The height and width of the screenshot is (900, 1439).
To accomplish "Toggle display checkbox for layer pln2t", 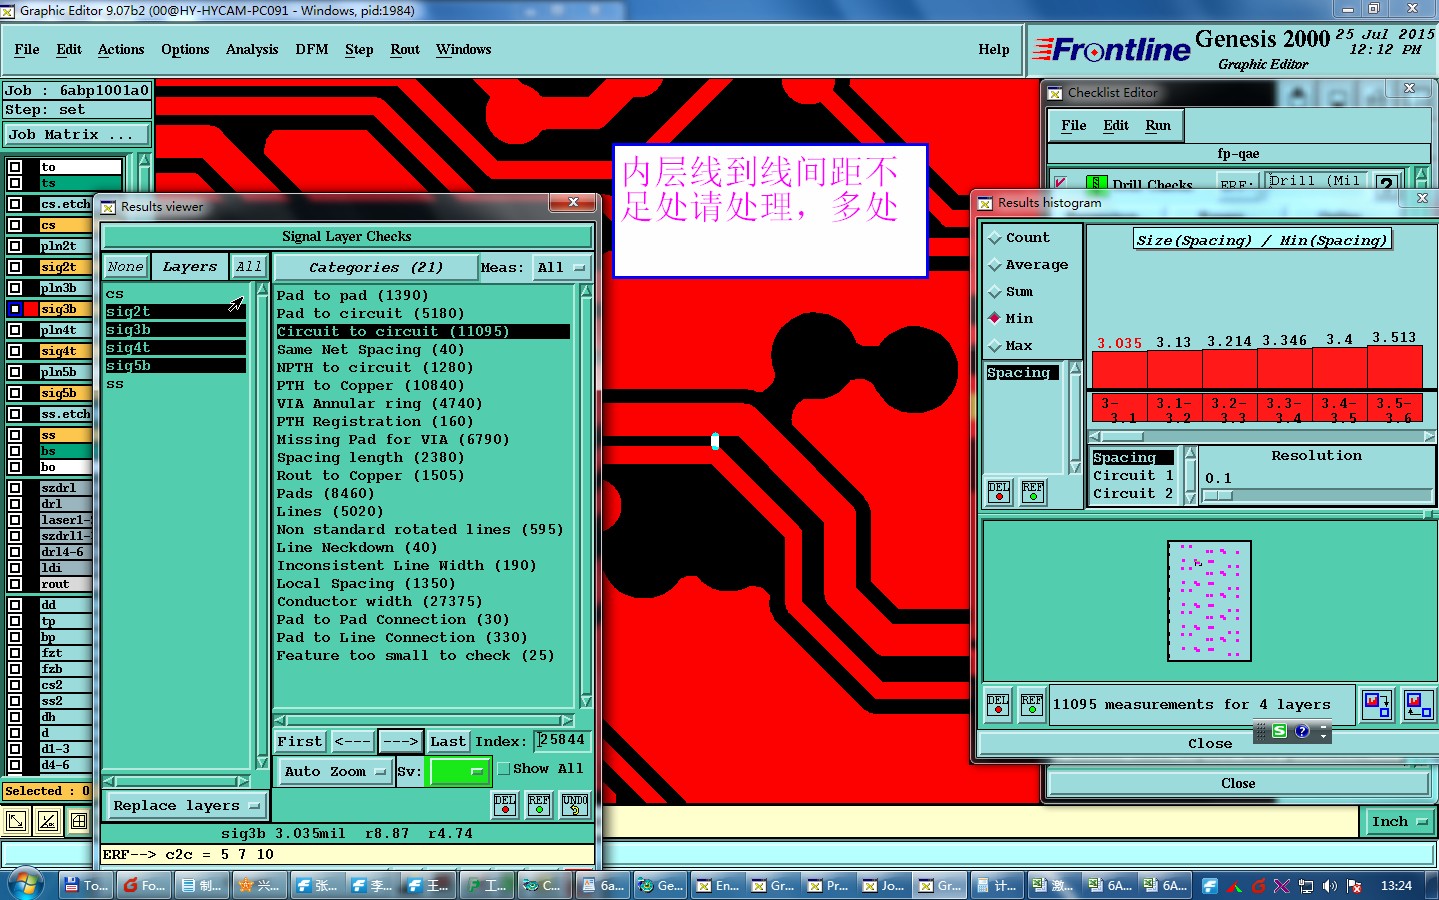I will (15, 246).
